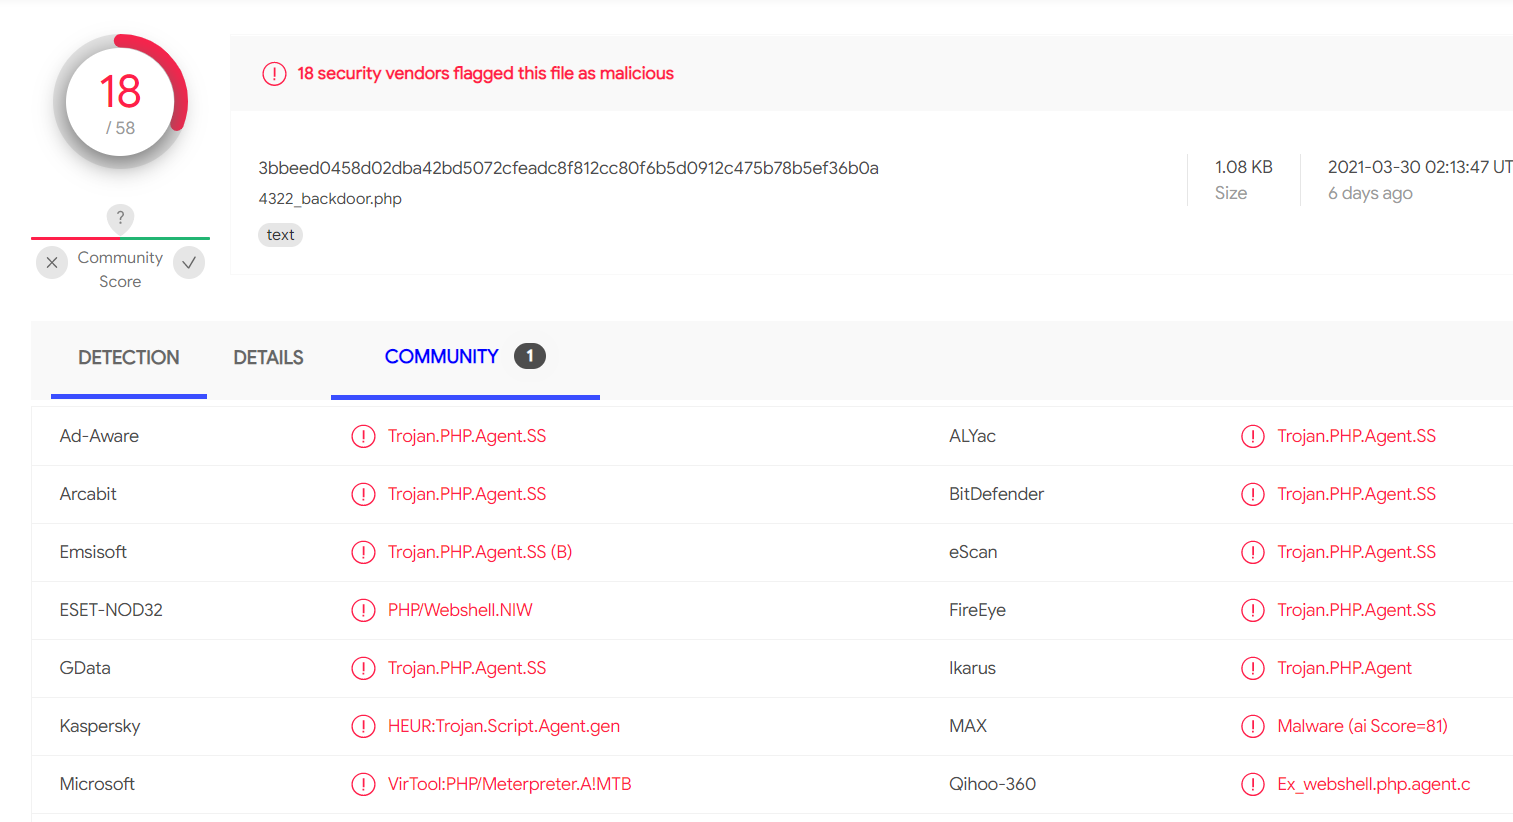Viewport: 1513px width, 822px height.
Task: Click the alert icon for Microsoft detection
Action: [363, 784]
